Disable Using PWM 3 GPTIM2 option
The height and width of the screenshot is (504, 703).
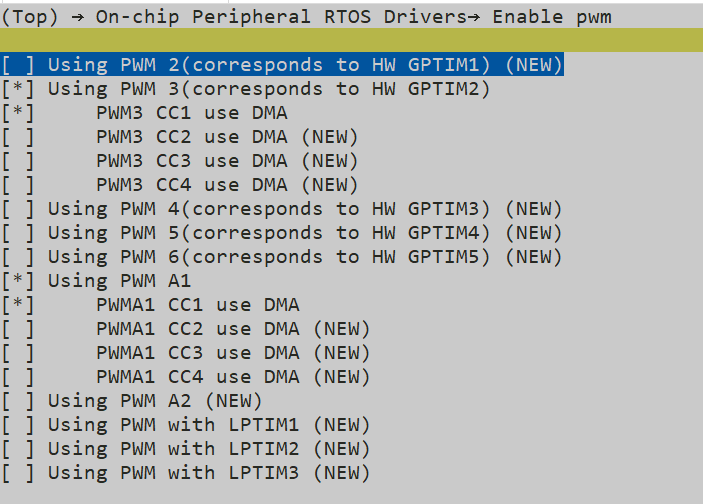pos(19,89)
